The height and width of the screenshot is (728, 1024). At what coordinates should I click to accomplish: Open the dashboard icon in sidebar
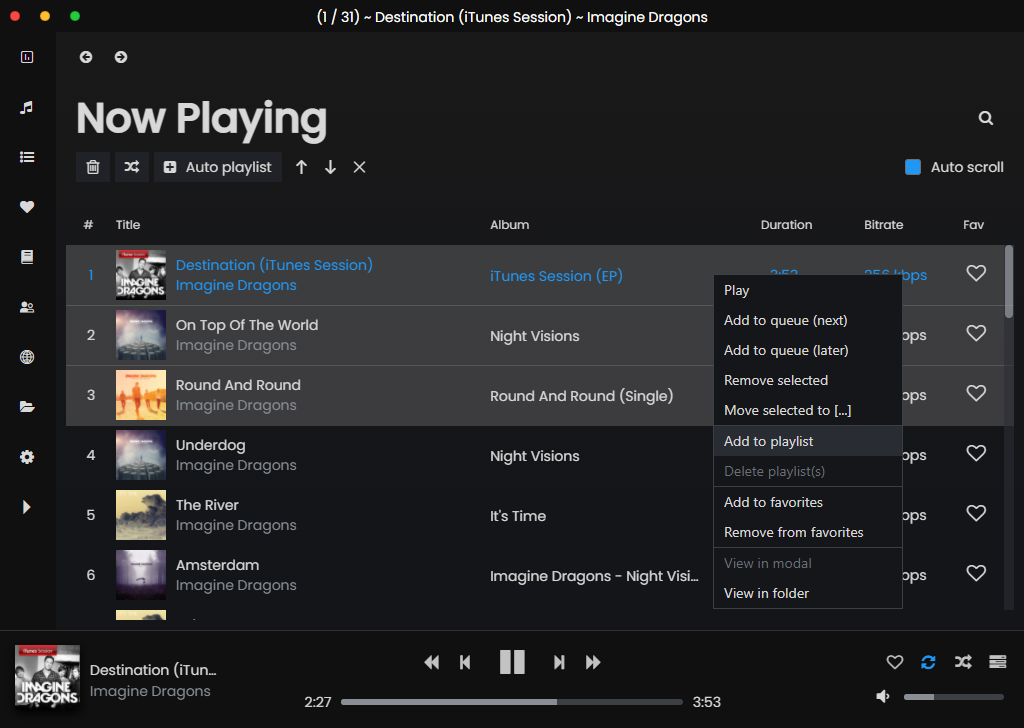coord(27,57)
